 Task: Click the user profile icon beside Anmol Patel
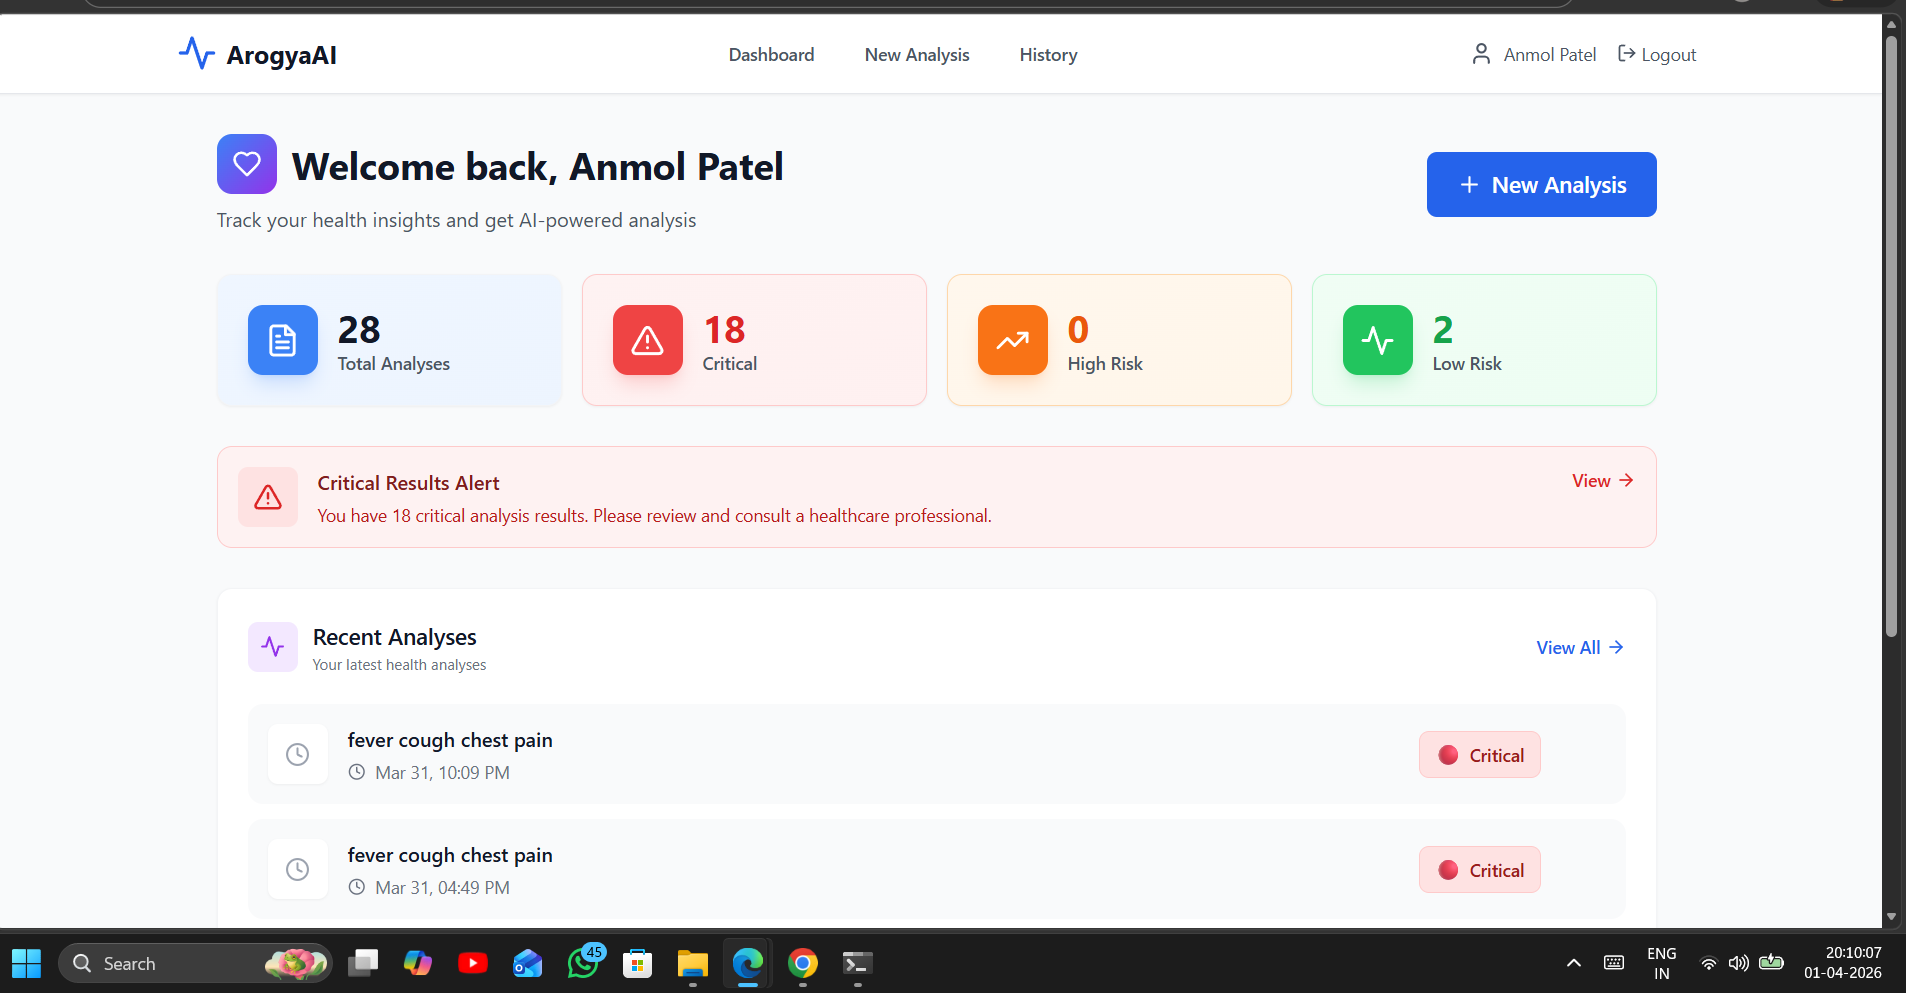[x=1481, y=54]
